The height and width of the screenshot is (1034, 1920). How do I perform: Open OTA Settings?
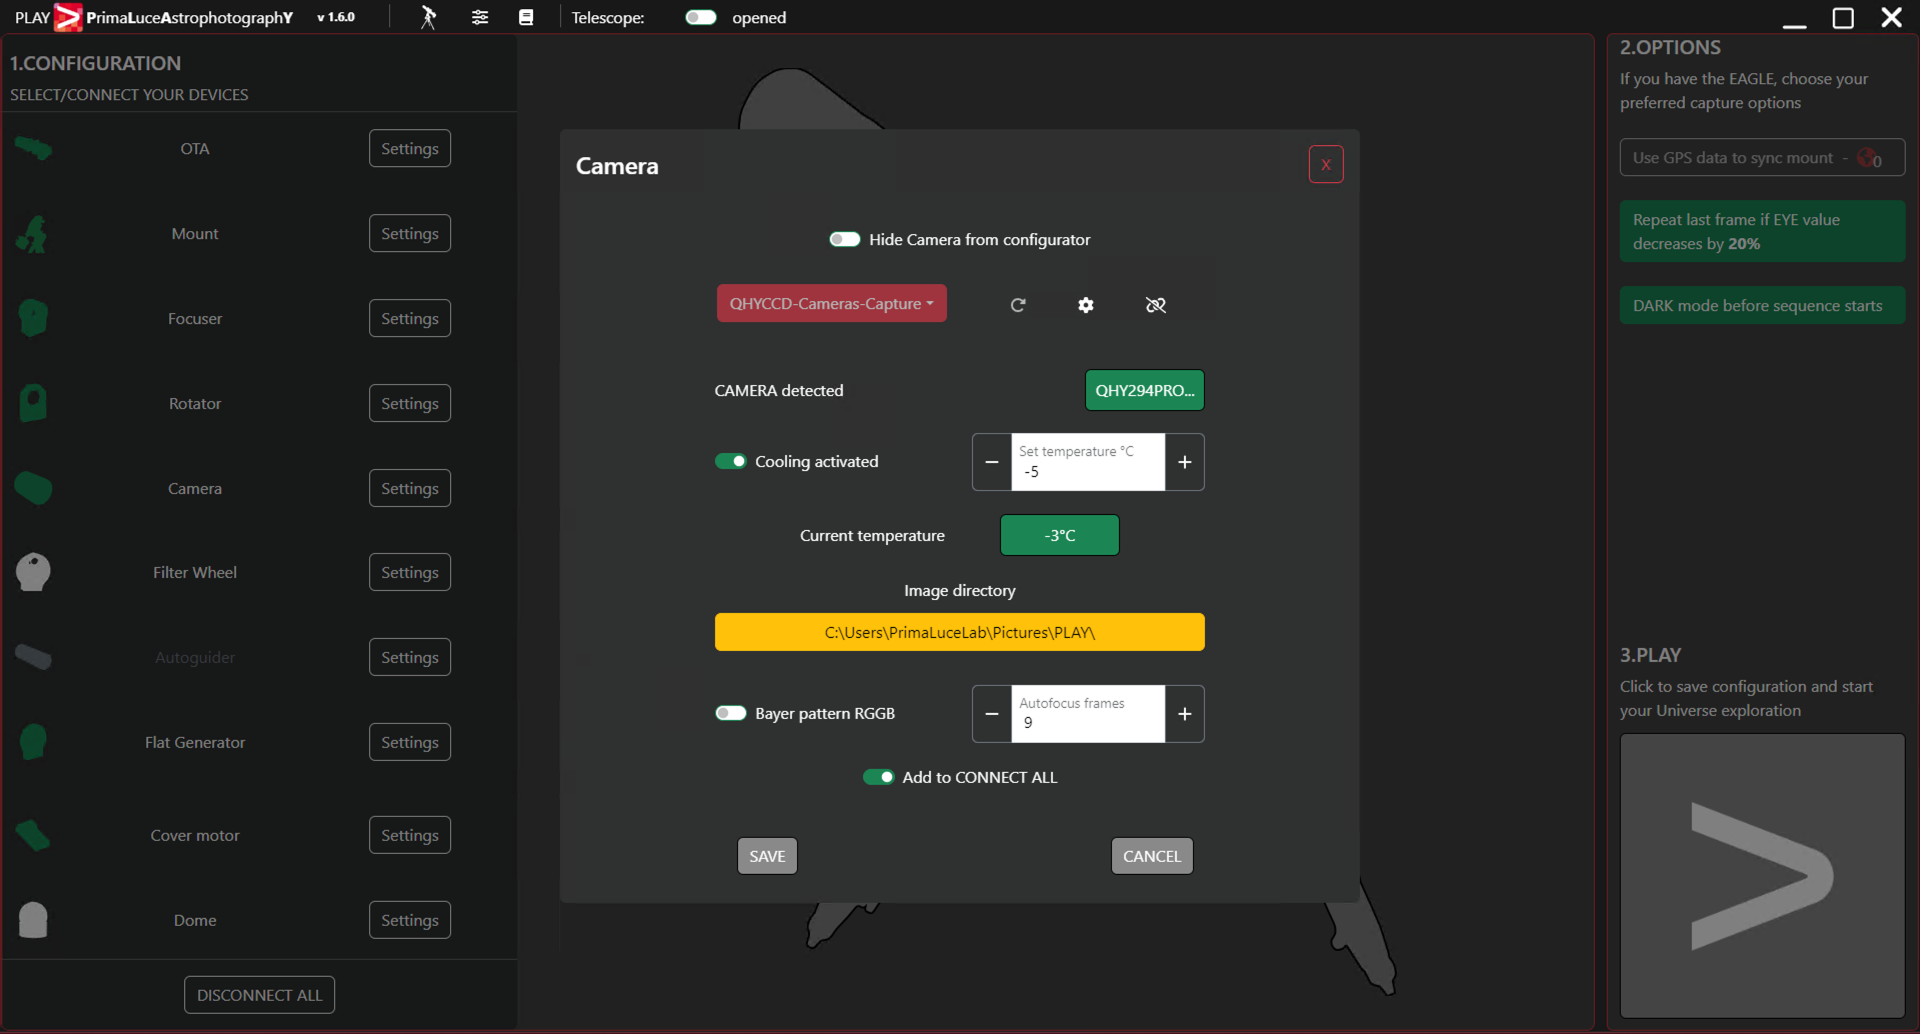pos(410,149)
